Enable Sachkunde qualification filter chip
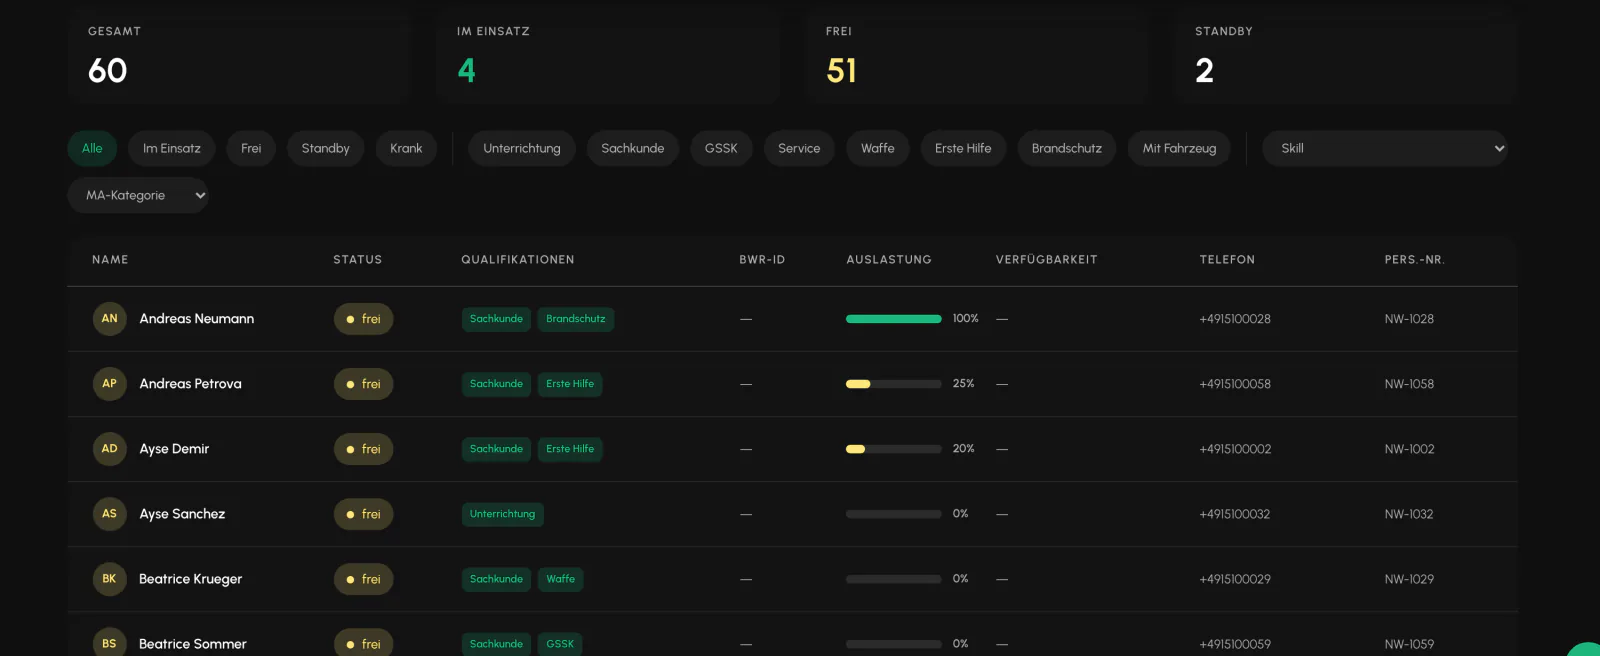 633,148
